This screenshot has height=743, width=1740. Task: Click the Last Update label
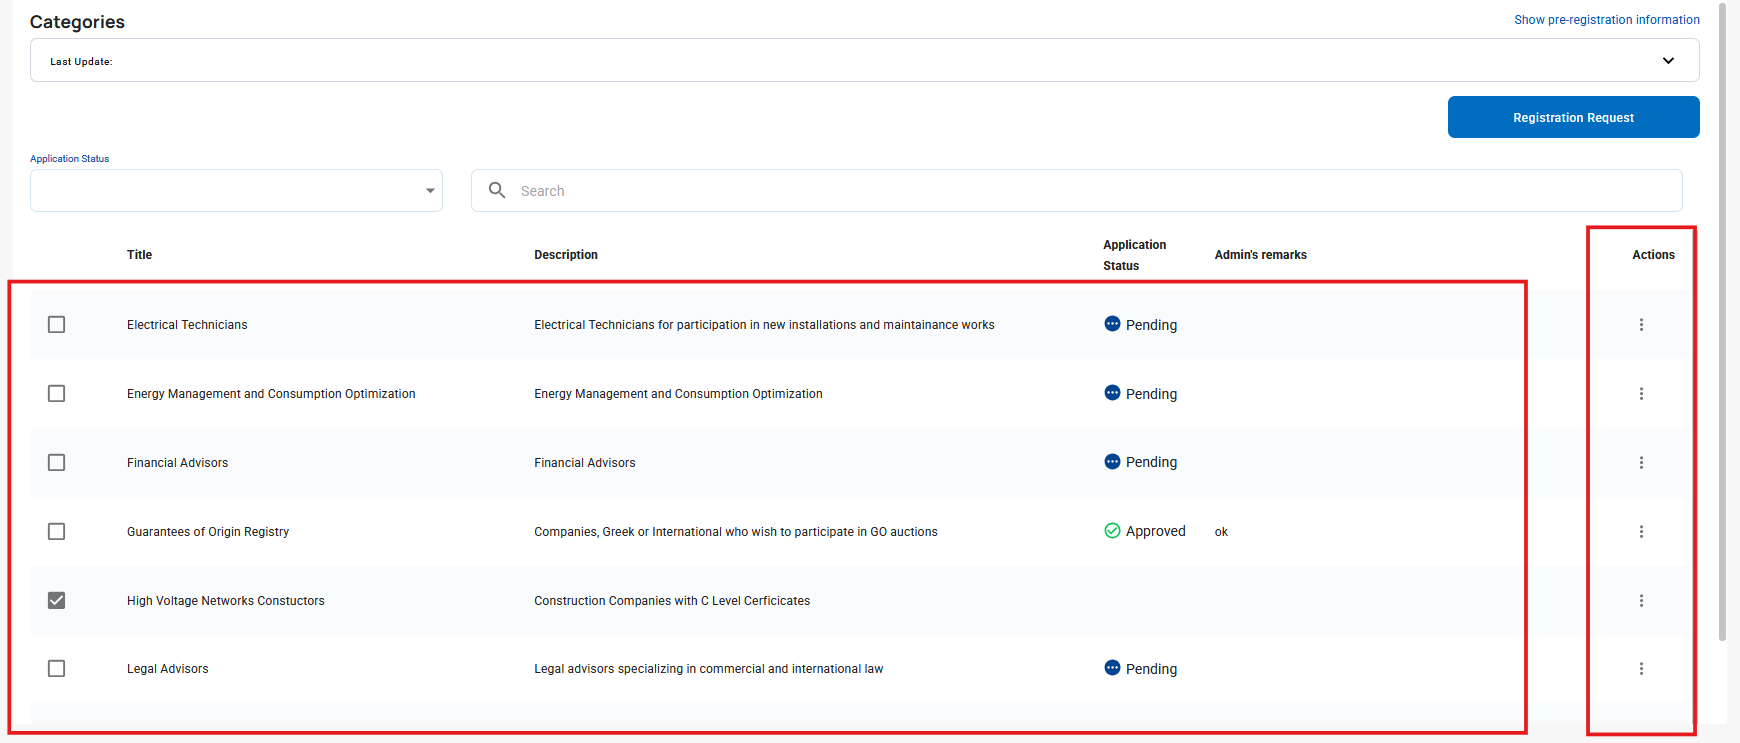click(x=81, y=62)
